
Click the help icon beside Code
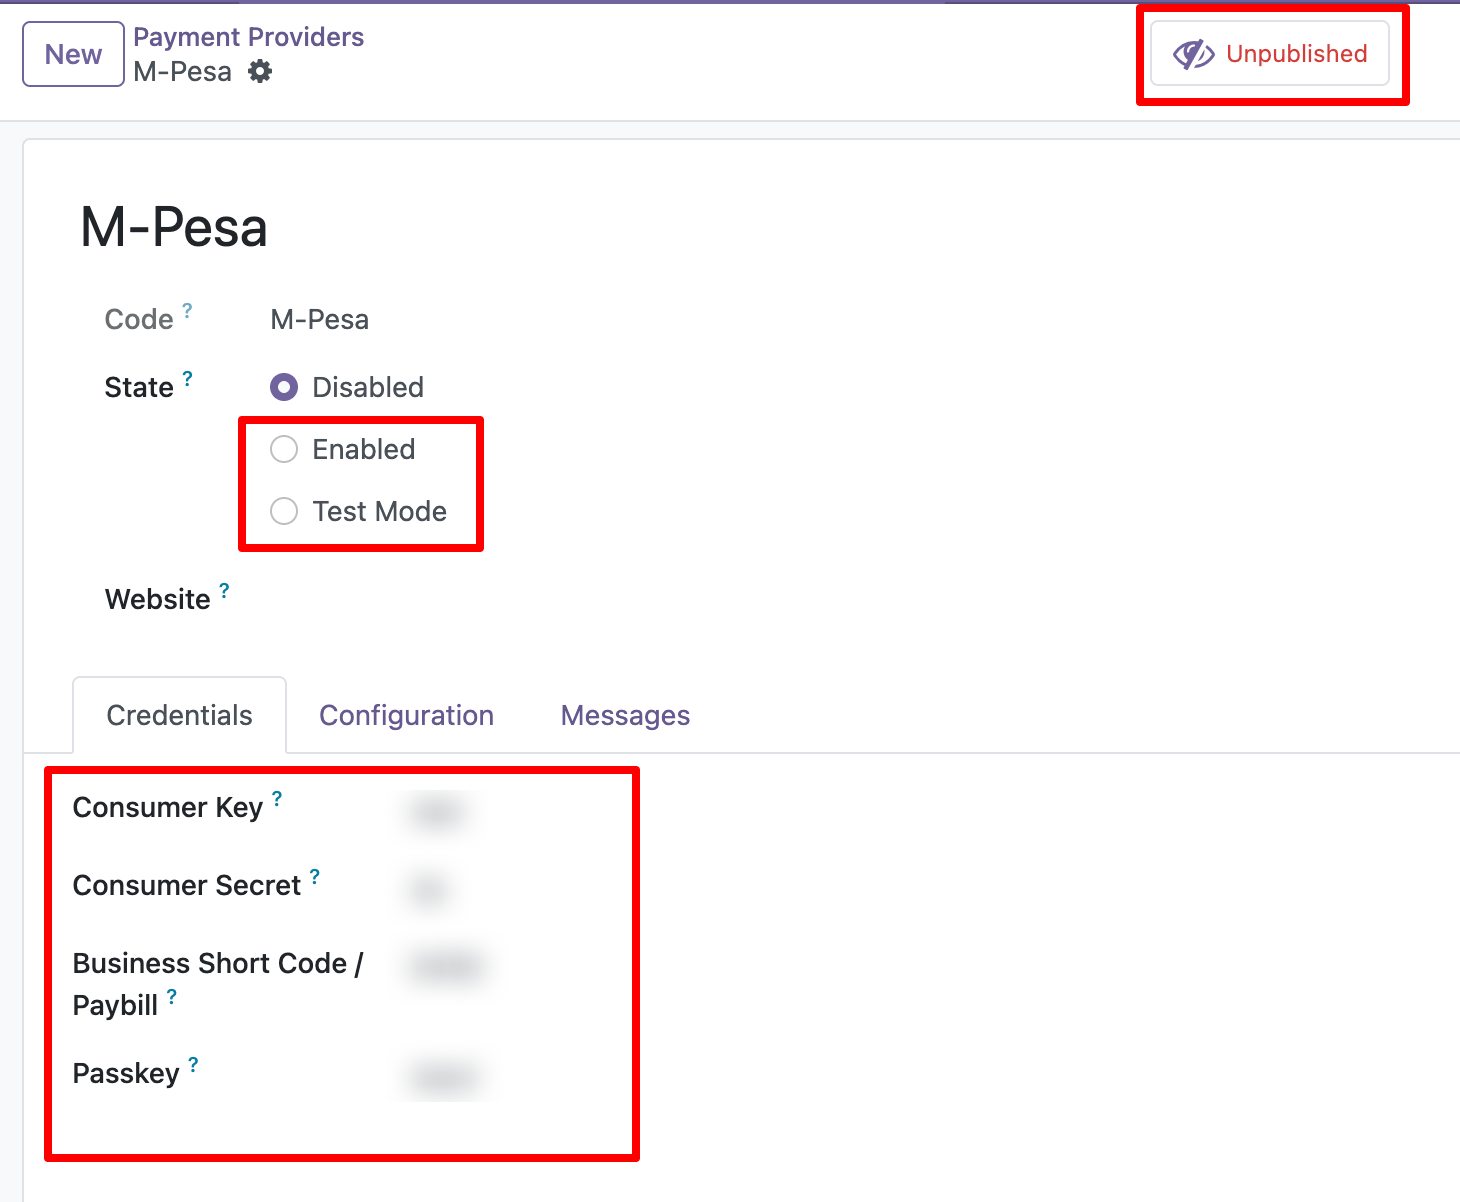point(187,311)
